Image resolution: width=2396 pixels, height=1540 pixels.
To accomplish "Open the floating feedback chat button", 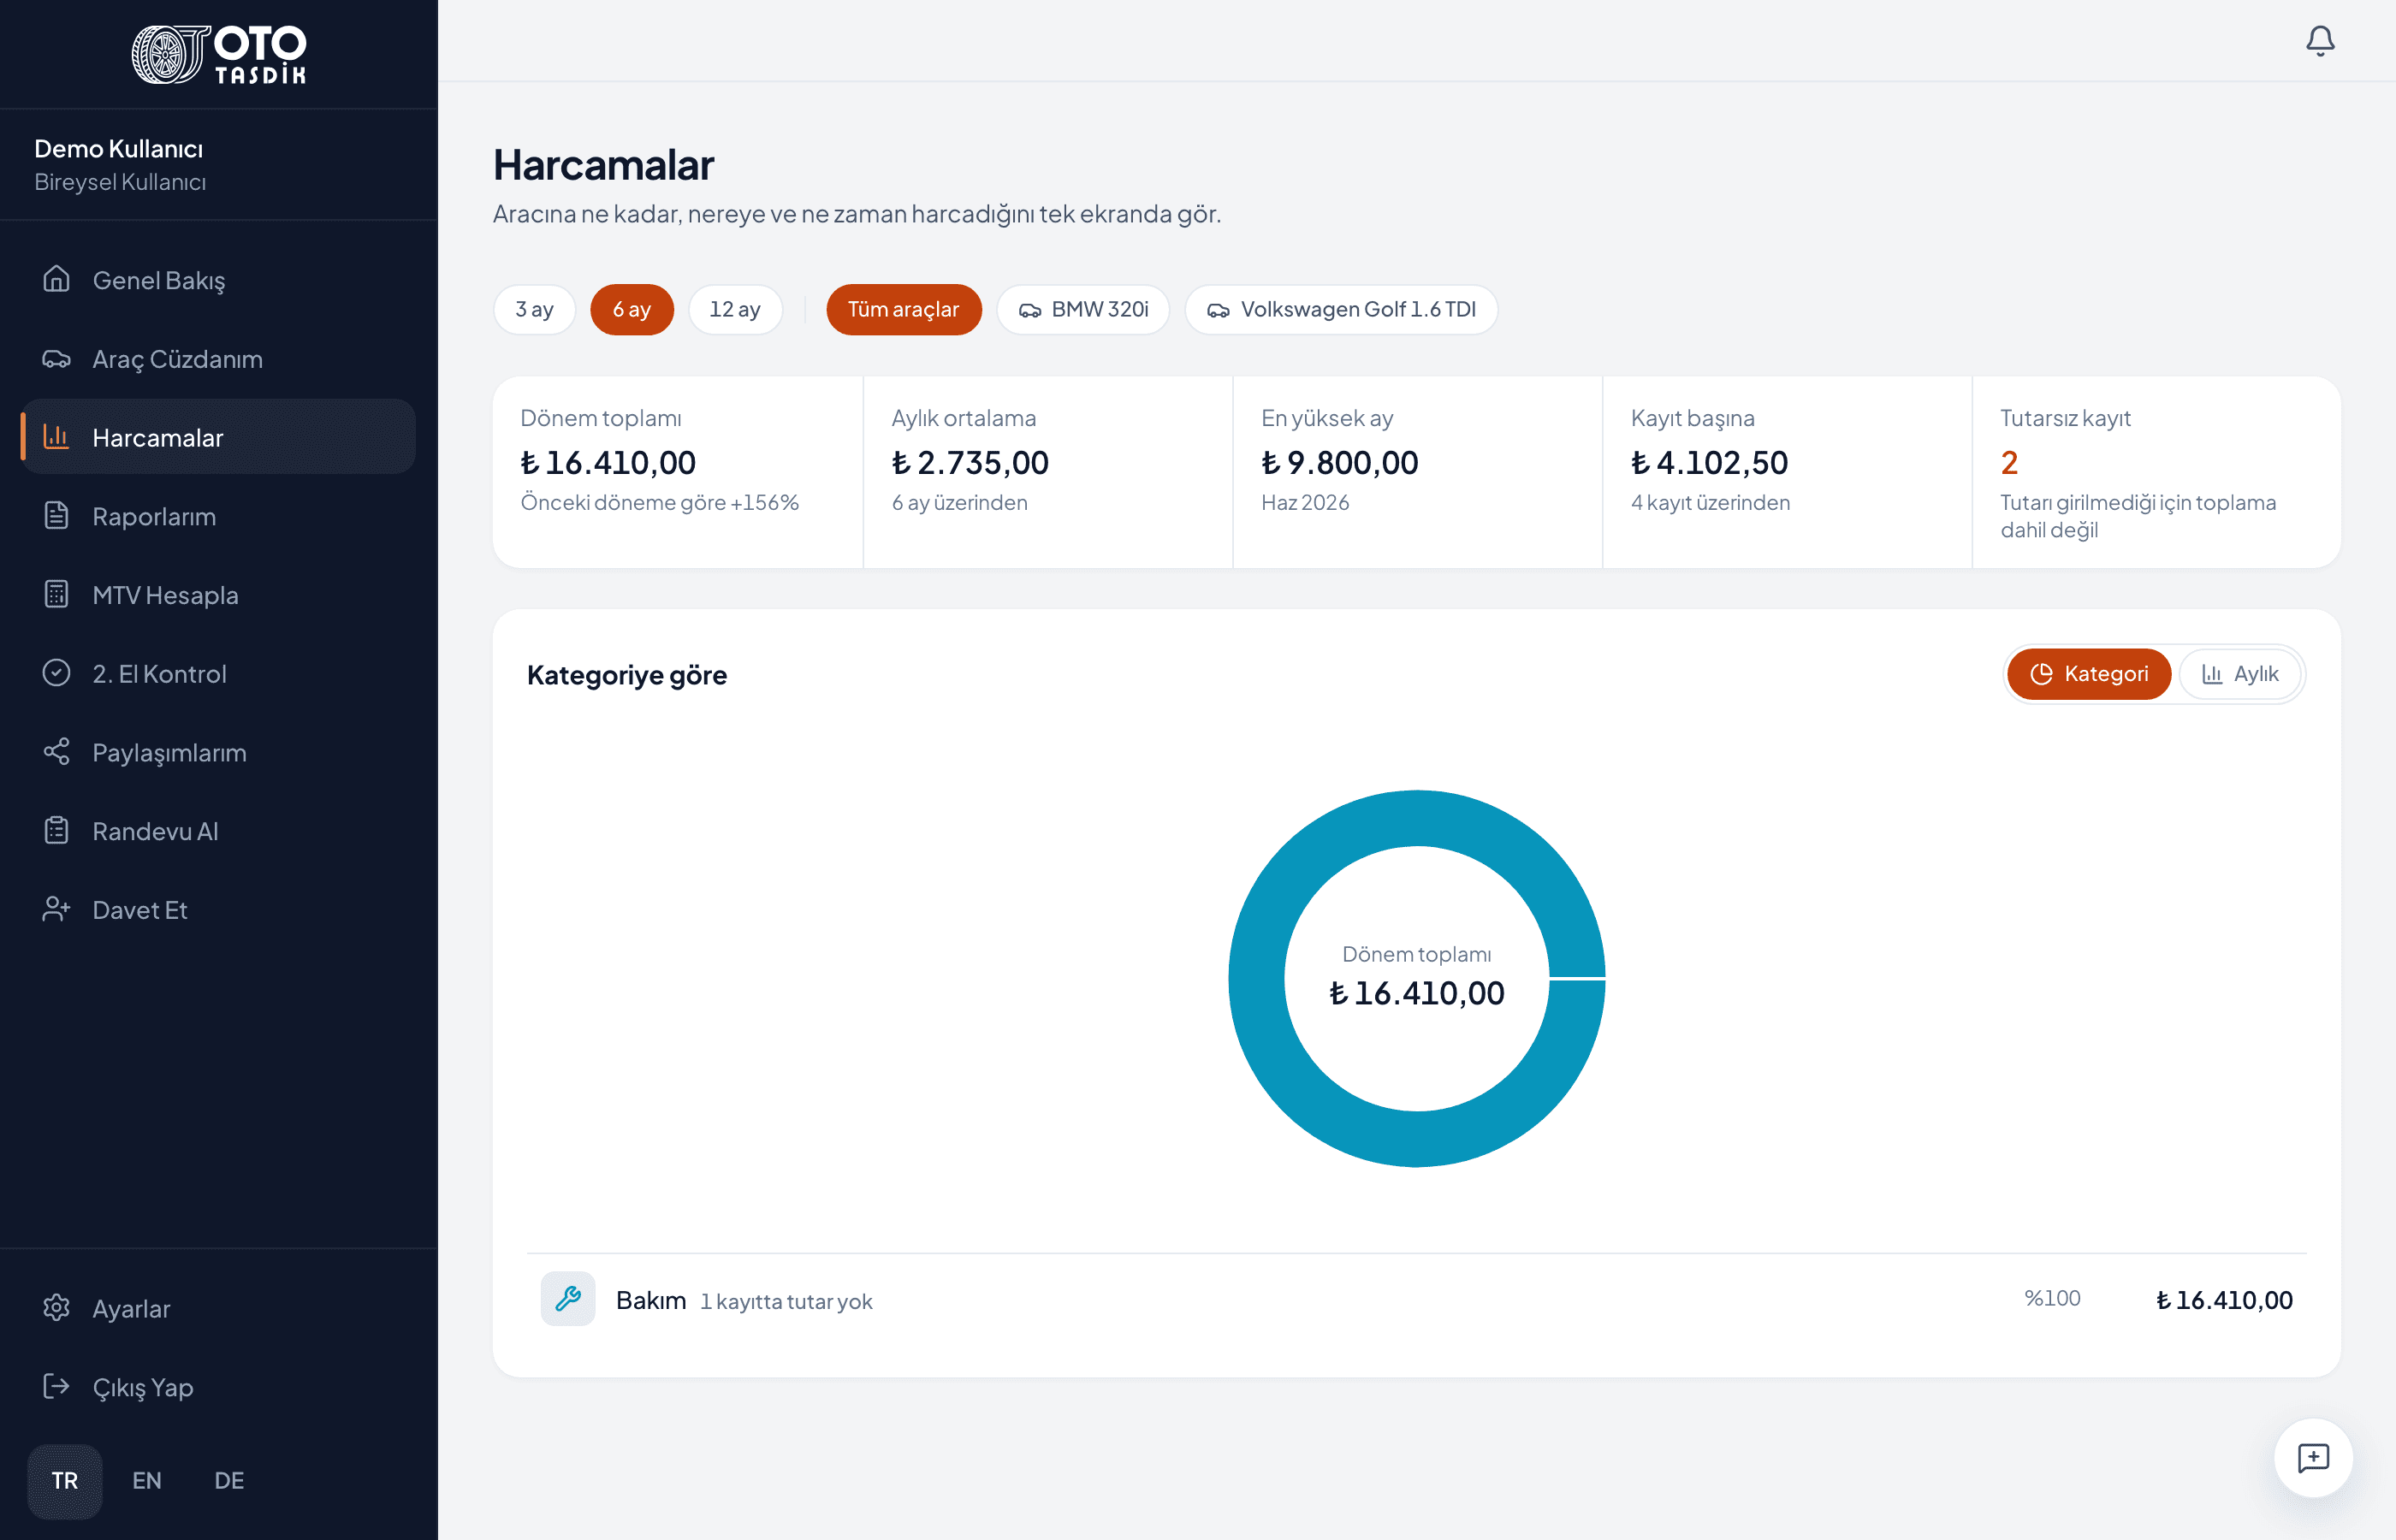I will pos(2313,1458).
